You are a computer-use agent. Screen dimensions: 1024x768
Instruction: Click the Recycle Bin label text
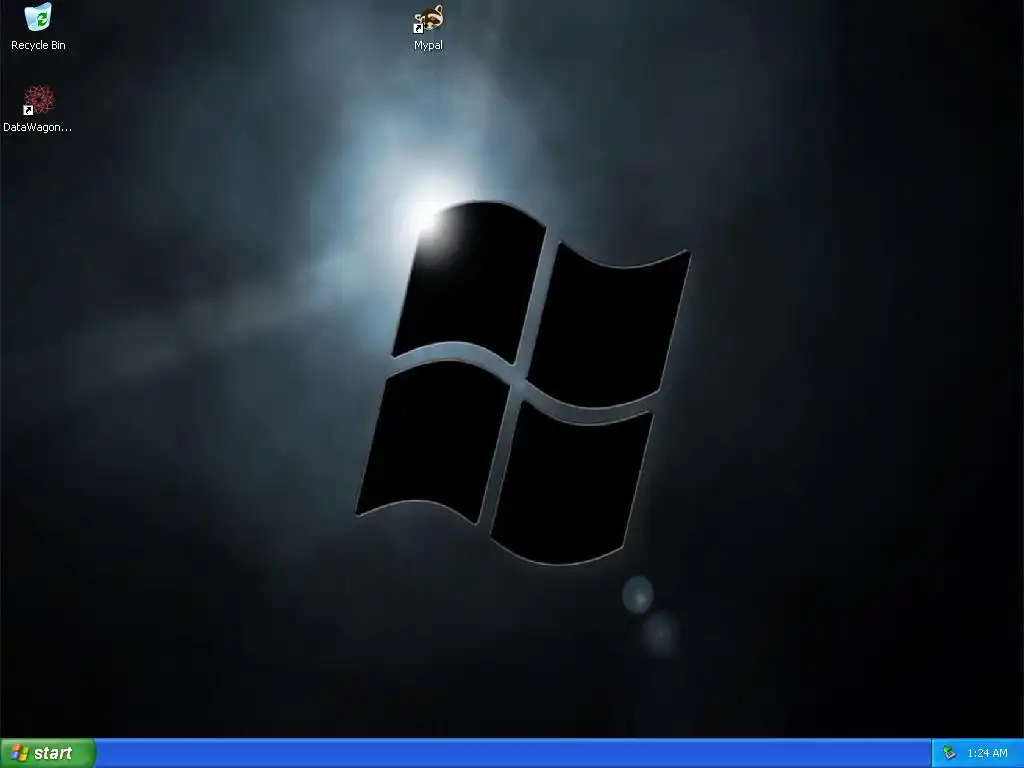tap(38, 45)
